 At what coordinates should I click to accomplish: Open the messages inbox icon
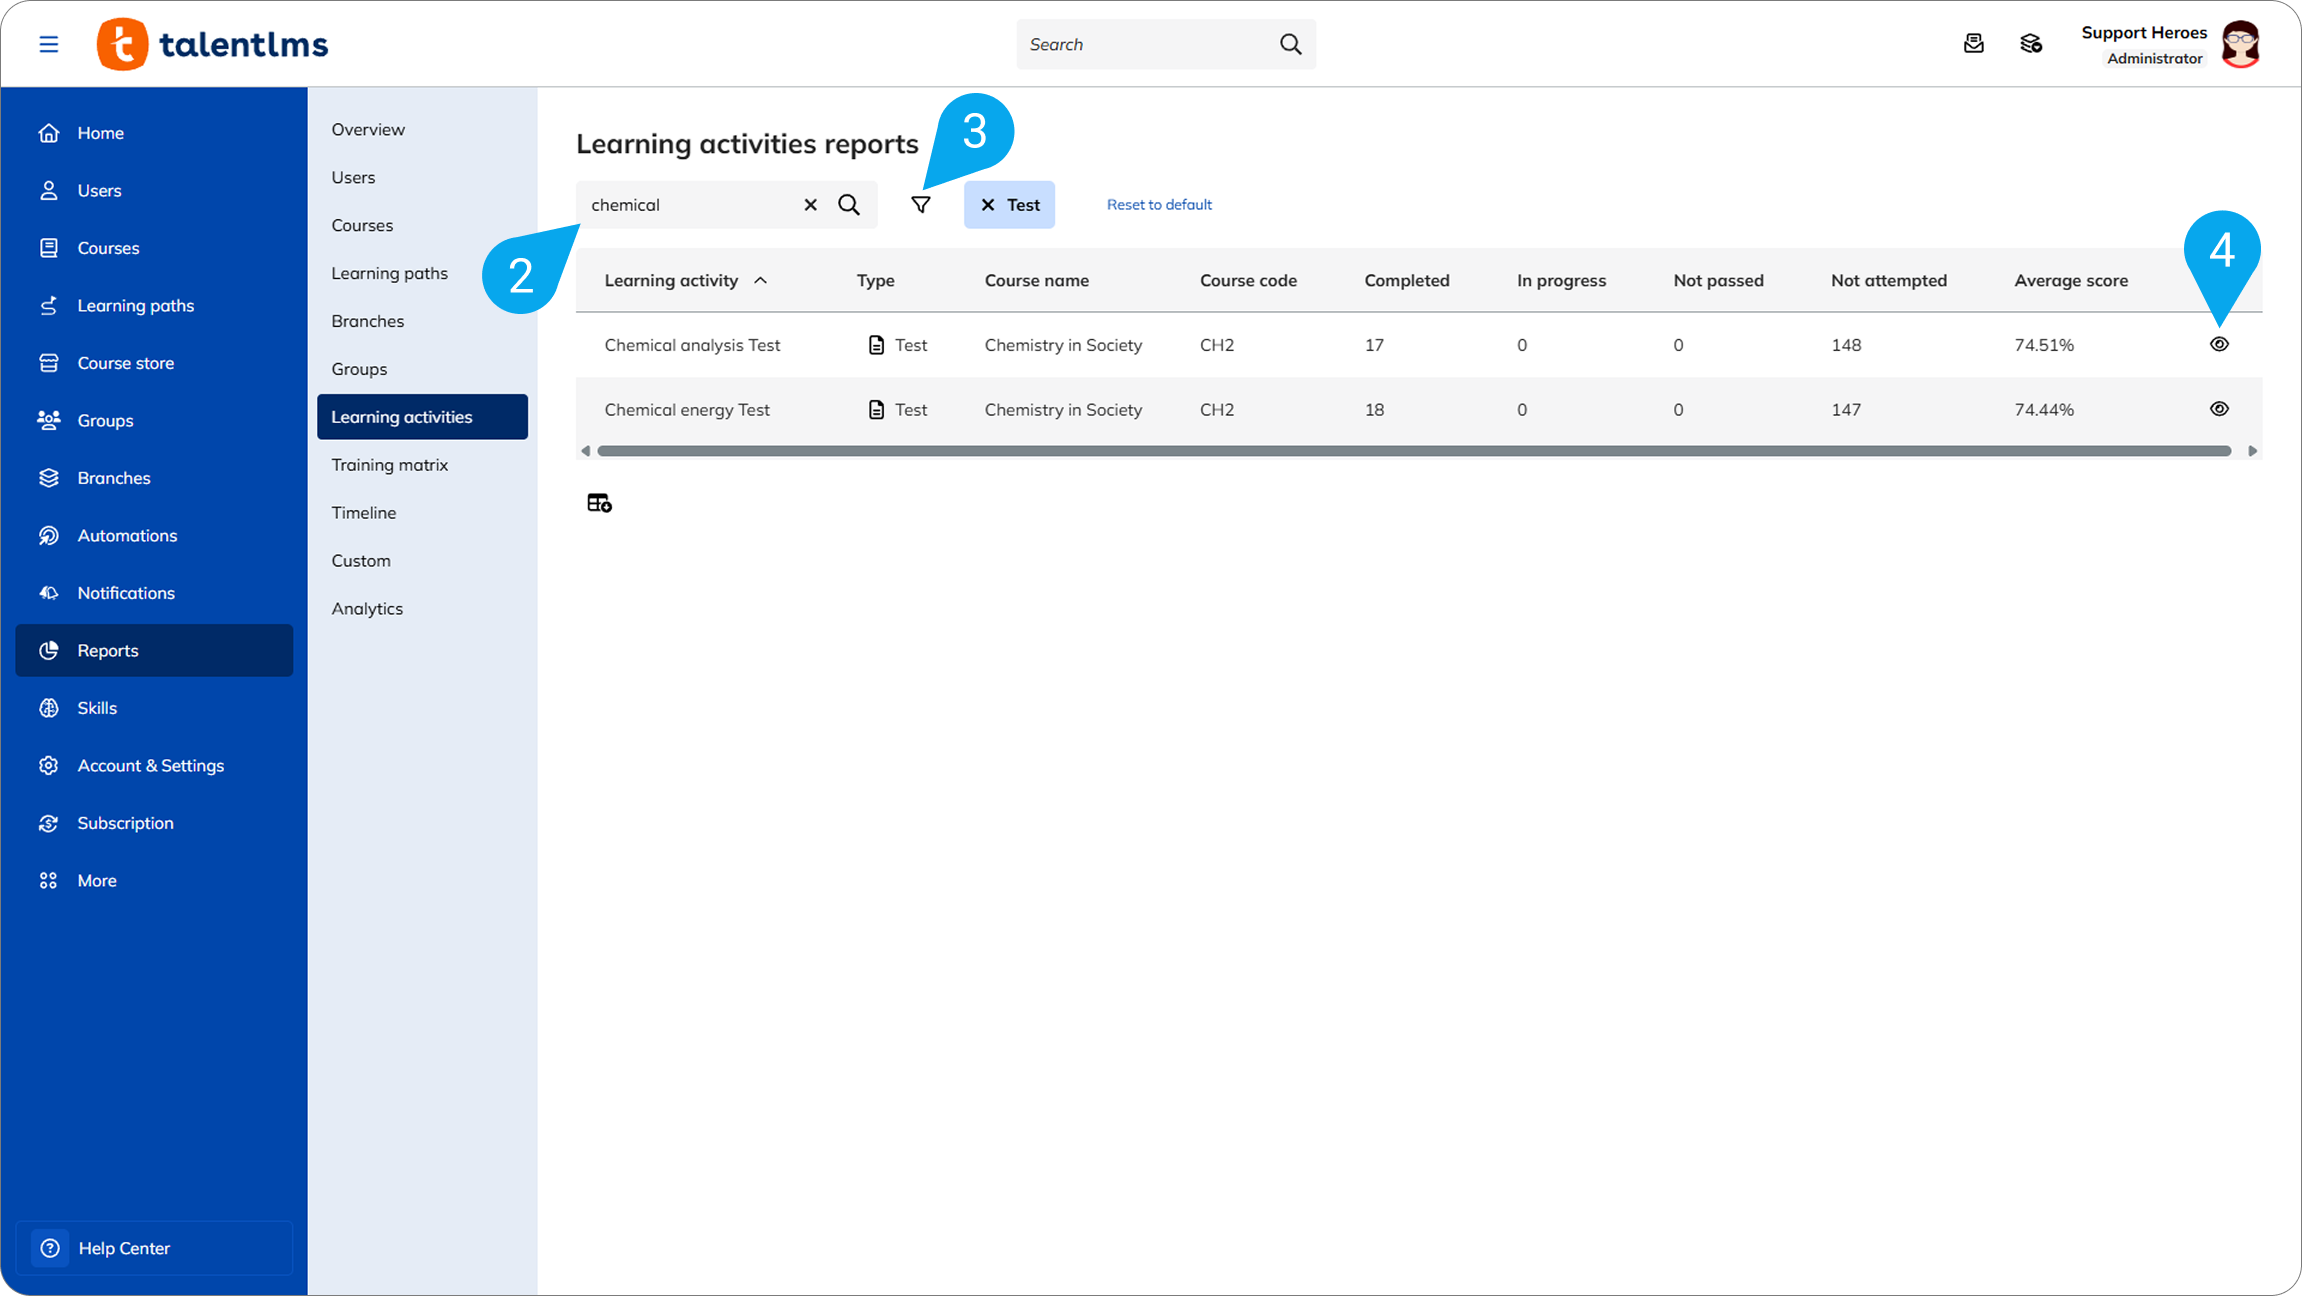(x=1973, y=44)
